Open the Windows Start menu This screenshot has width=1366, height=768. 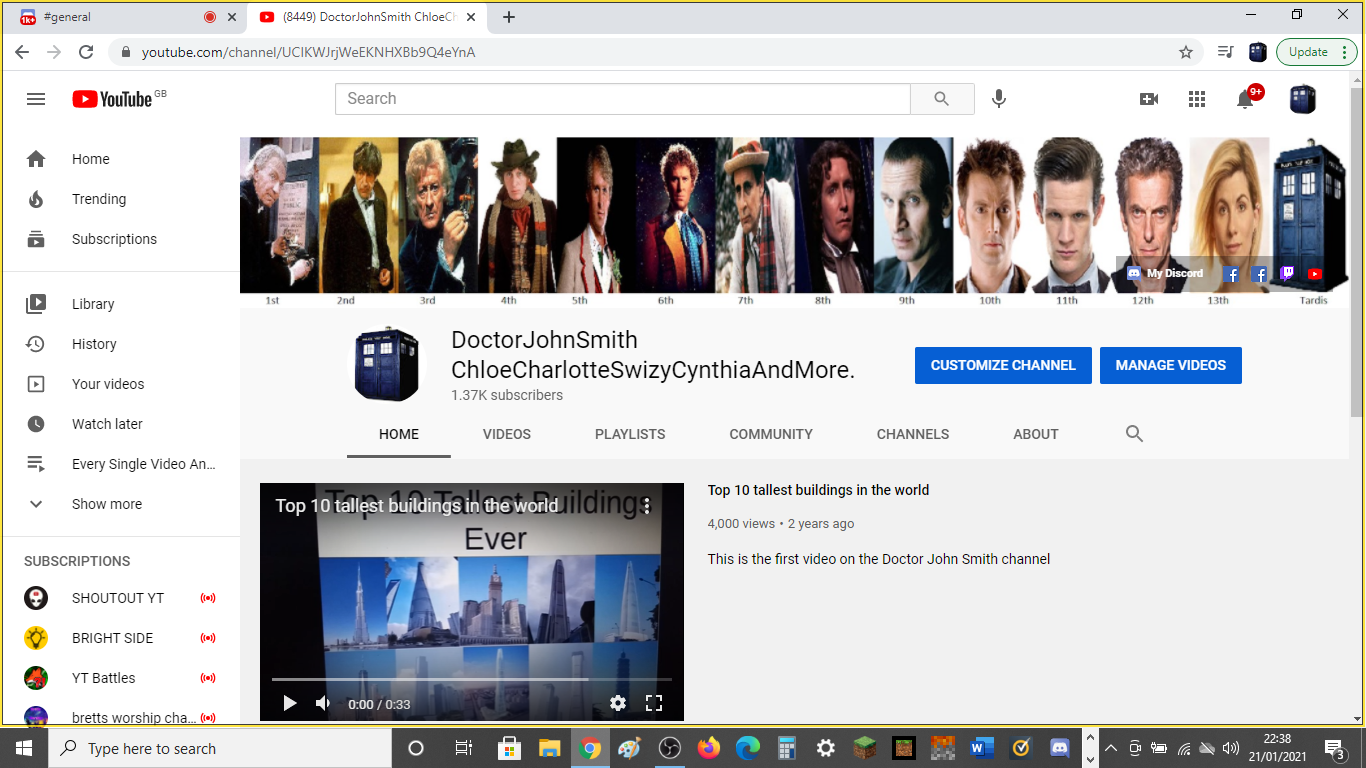click(x=23, y=748)
